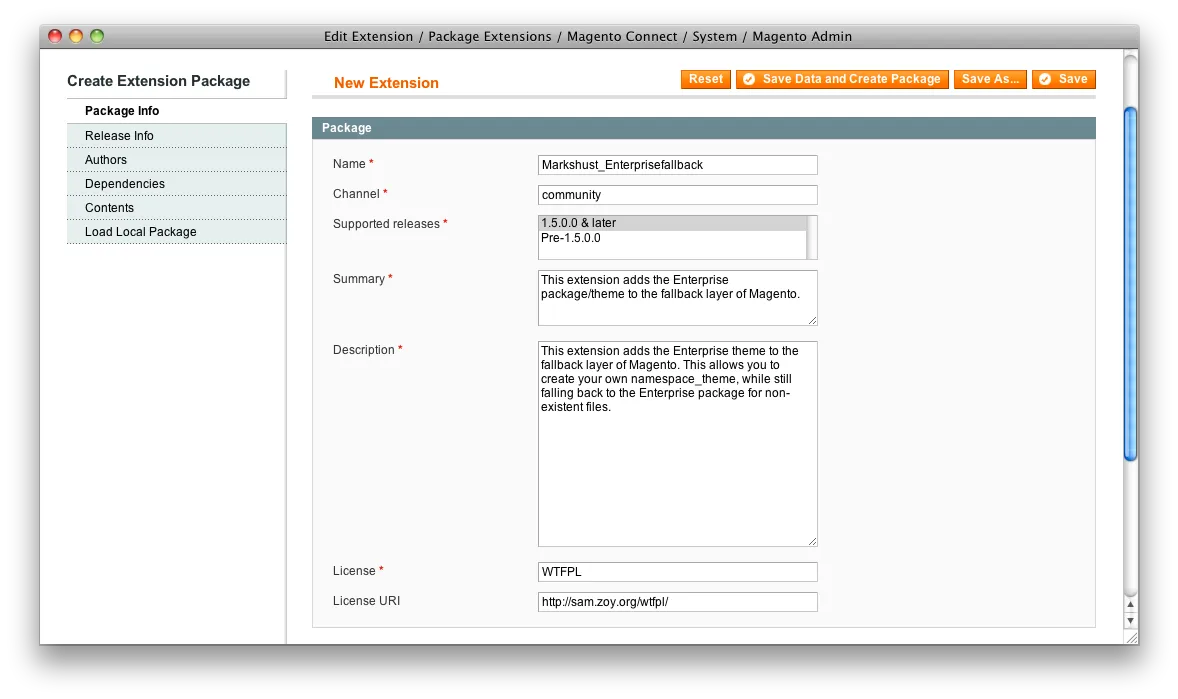
Task: Select the Load Local Package tab
Action: (140, 232)
